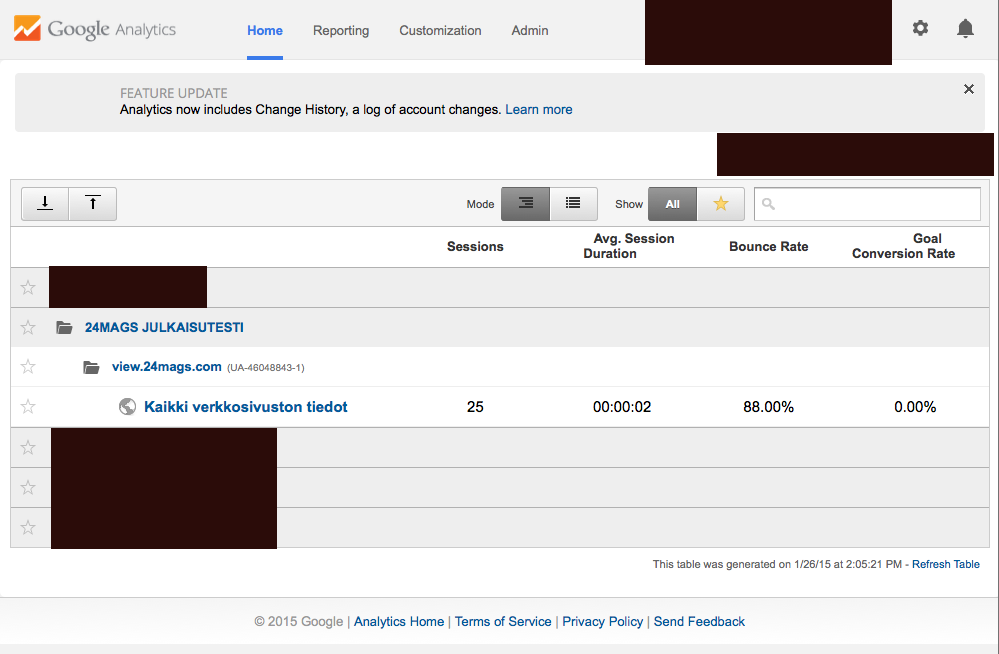Click the goal conversion value 0.00%

pos(915,407)
